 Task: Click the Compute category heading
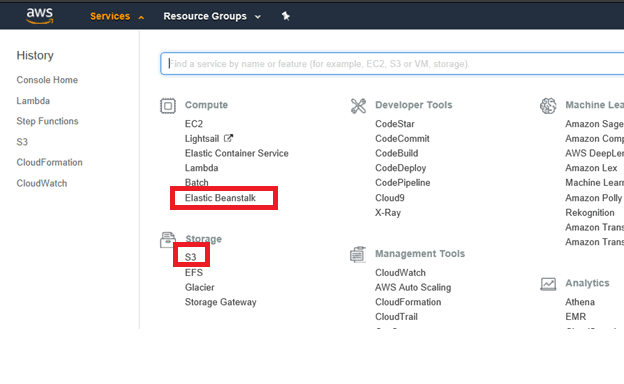click(206, 105)
